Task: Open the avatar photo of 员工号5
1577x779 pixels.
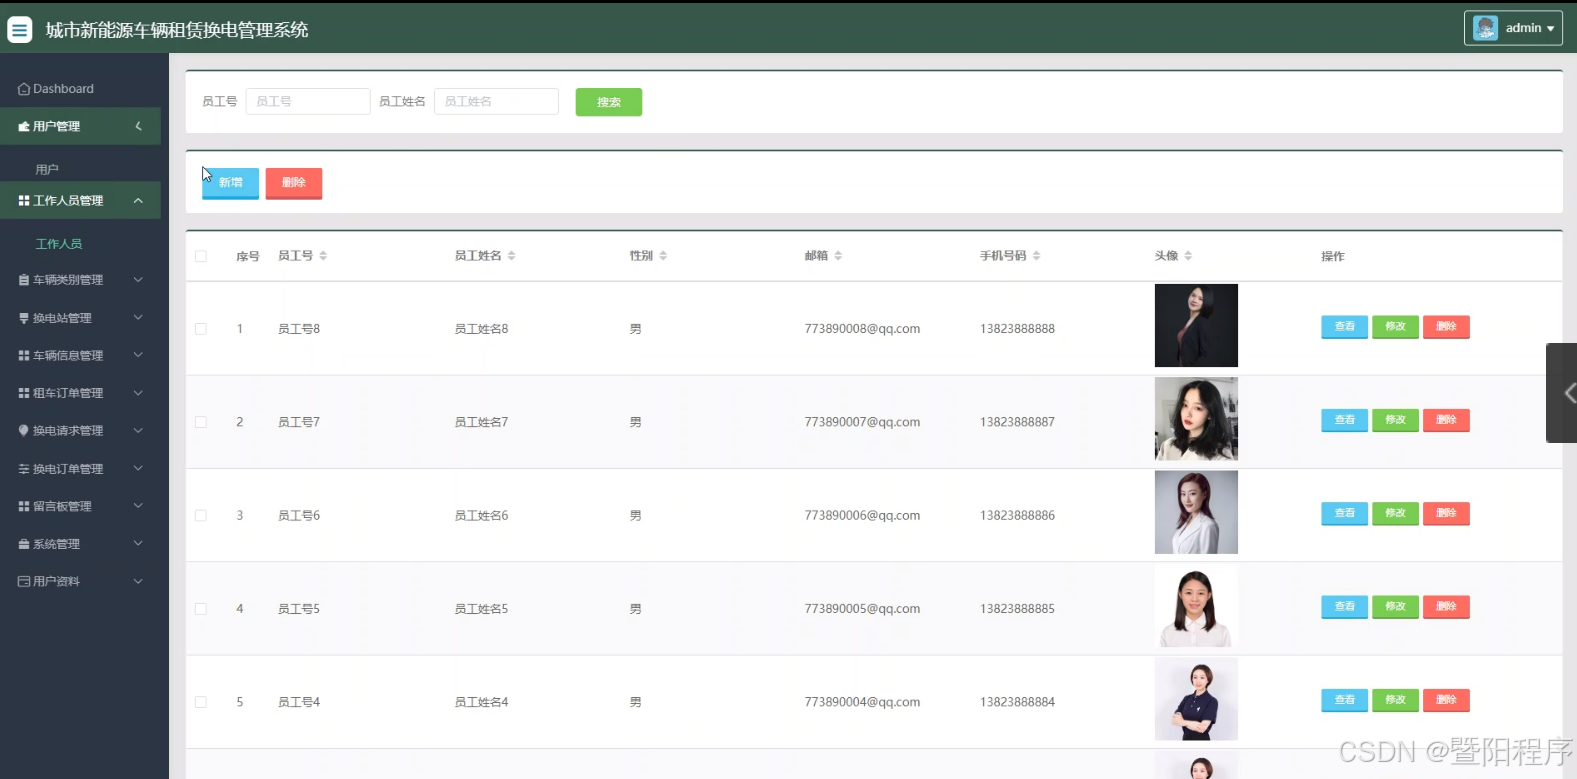Action: [1196, 606]
